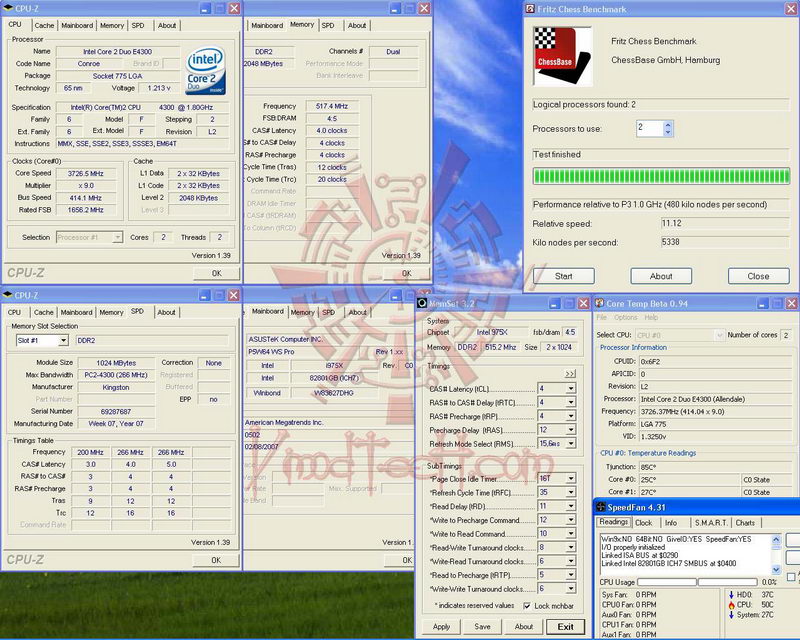Open the Help menu in Core Temp

[x=651, y=317]
